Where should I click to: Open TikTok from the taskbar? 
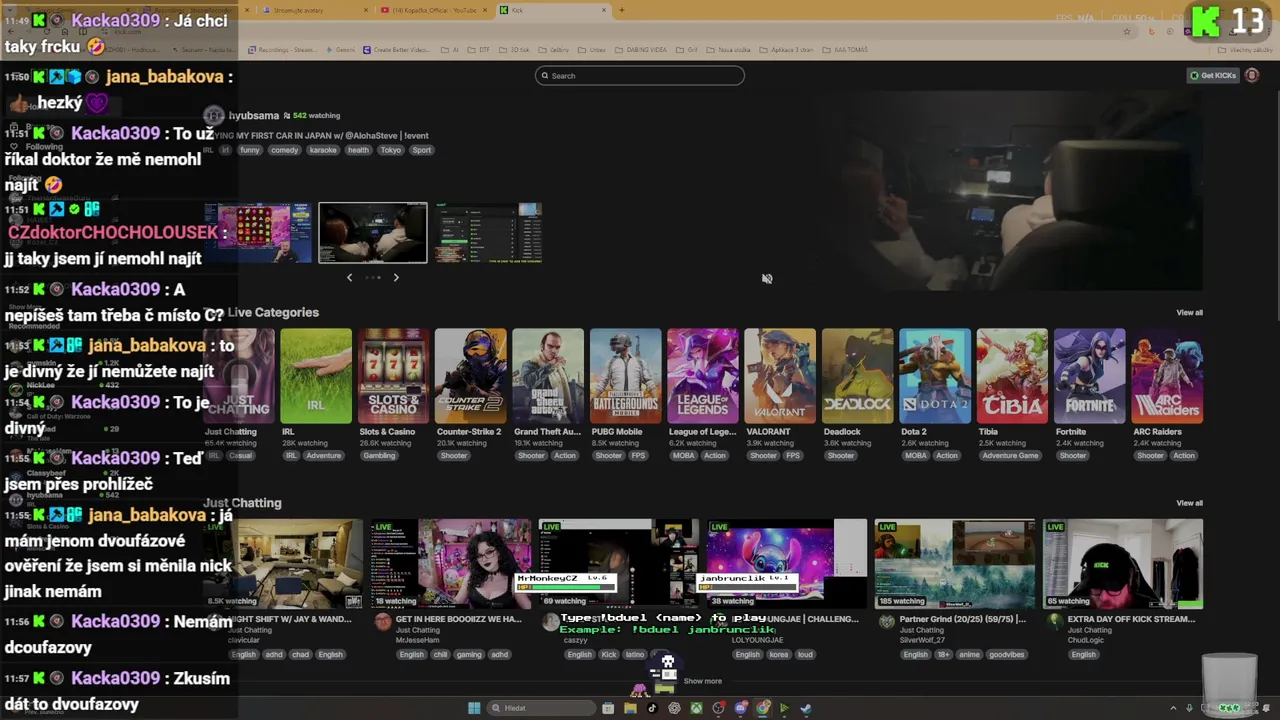click(x=652, y=708)
